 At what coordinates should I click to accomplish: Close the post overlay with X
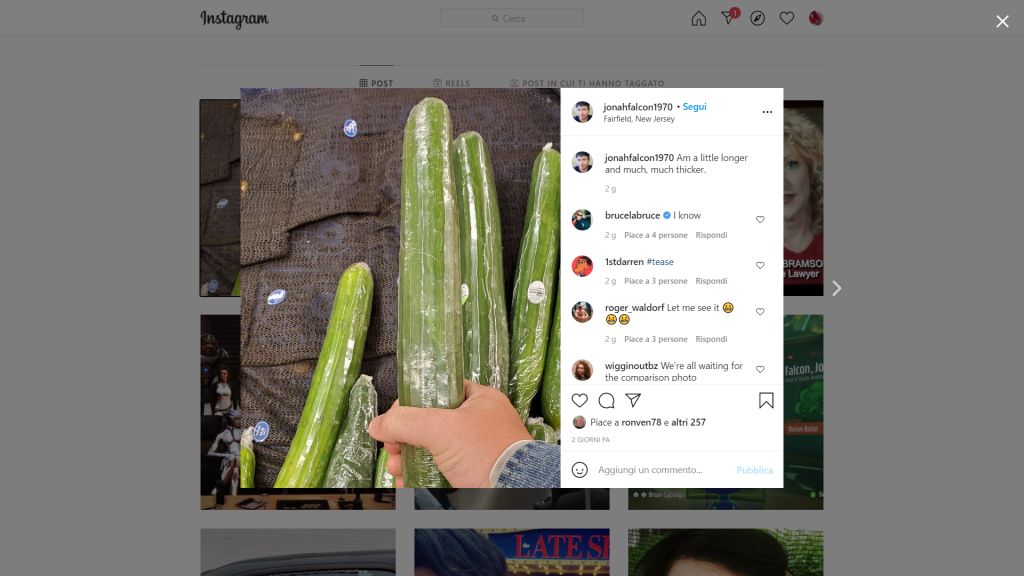click(1002, 22)
